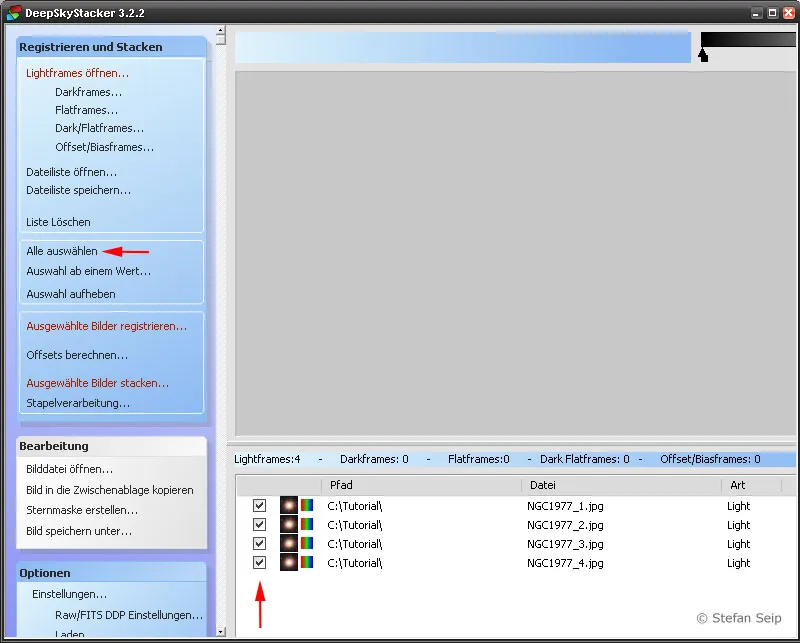The width and height of the screenshot is (800, 643).
Task: Click Offsets berechnen…
Action: (77, 355)
